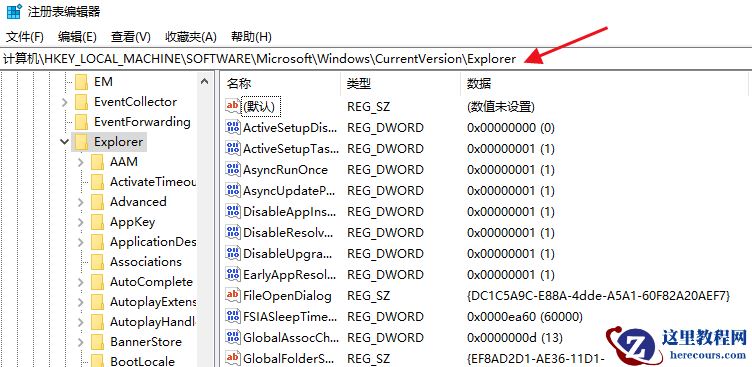
Task: Click data cell 0x0000000d (13)
Action: click(x=515, y=338)
